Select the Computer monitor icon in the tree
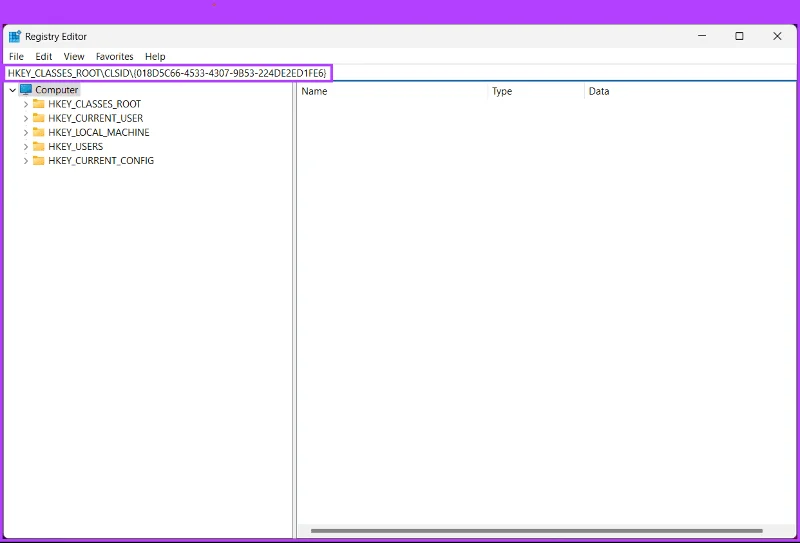This screenshot has width=800, height=543. pyautogui.click(x=26, y=90)
